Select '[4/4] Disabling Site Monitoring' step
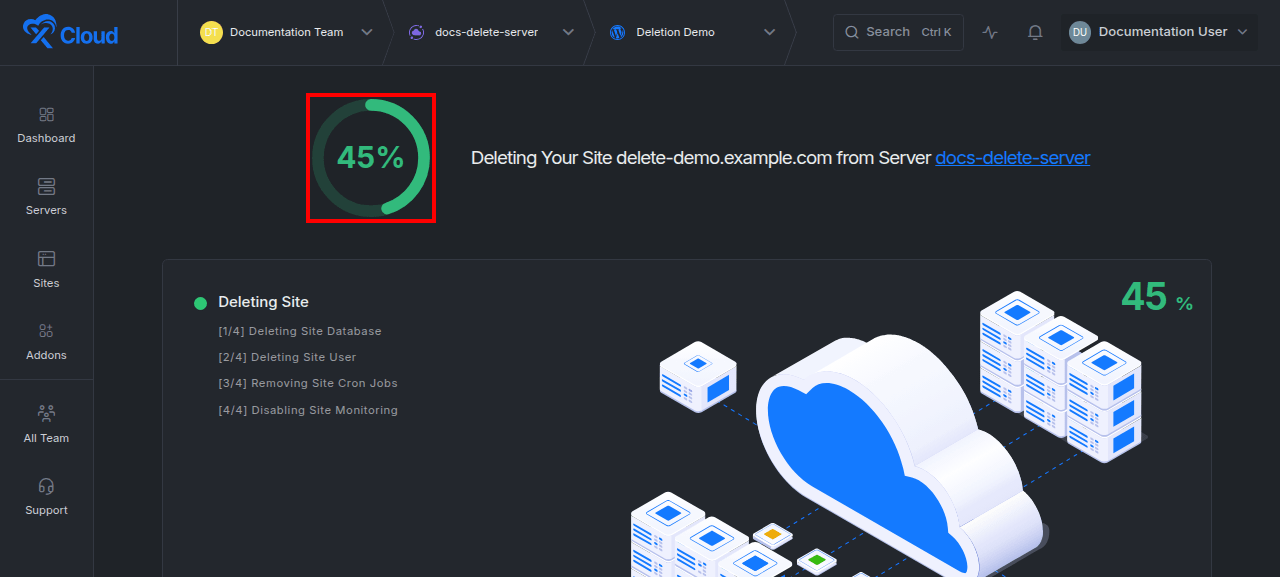 point(308,410)
